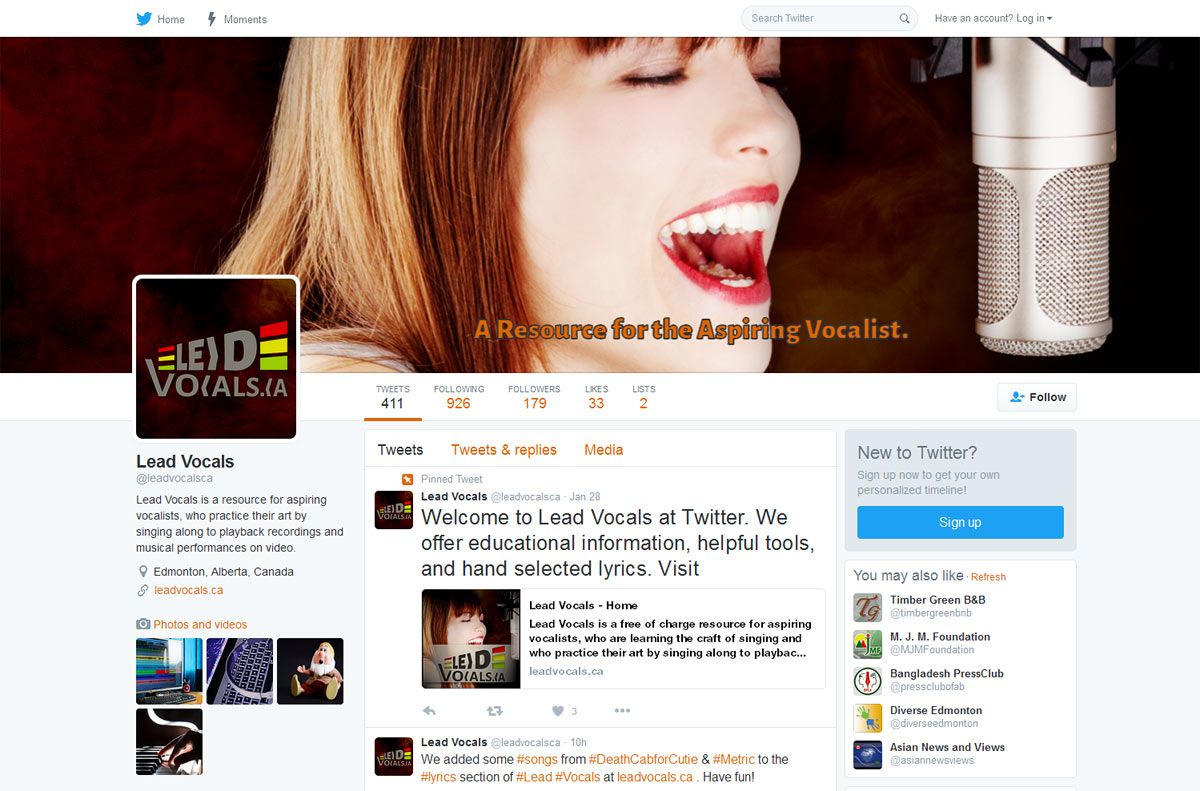Click avatar on the 10h tweet

393,756
